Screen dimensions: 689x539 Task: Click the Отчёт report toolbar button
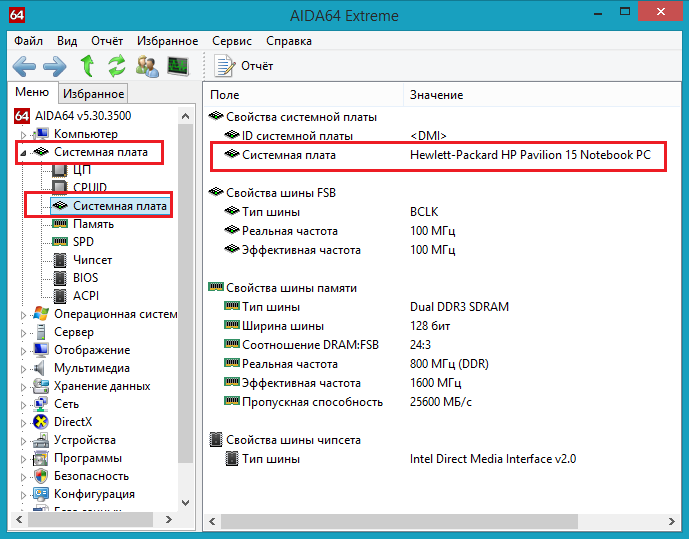[x=243, y=66]
